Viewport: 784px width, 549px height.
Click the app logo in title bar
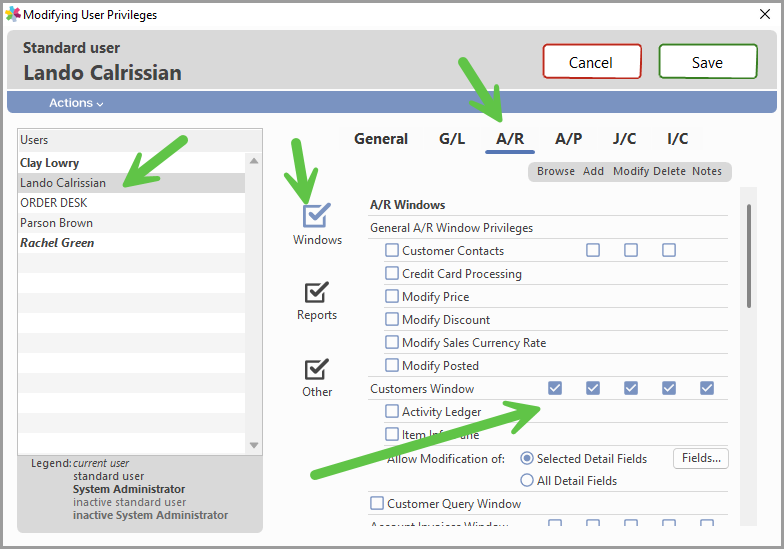tap(12, 14)
